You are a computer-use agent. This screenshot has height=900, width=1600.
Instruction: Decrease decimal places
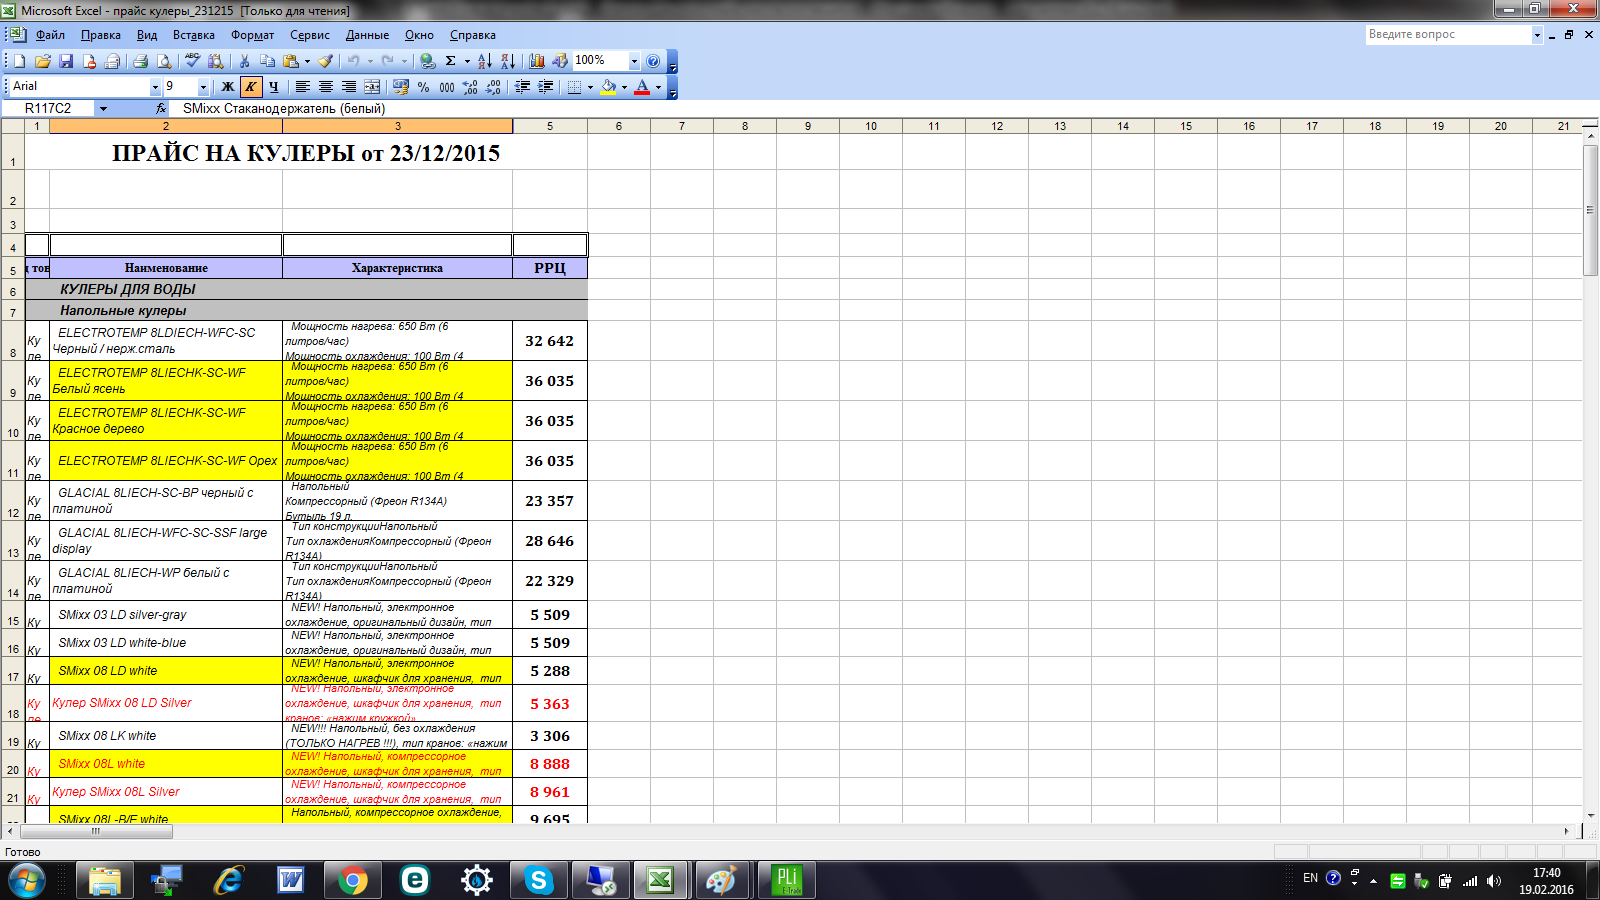[493, 87]
